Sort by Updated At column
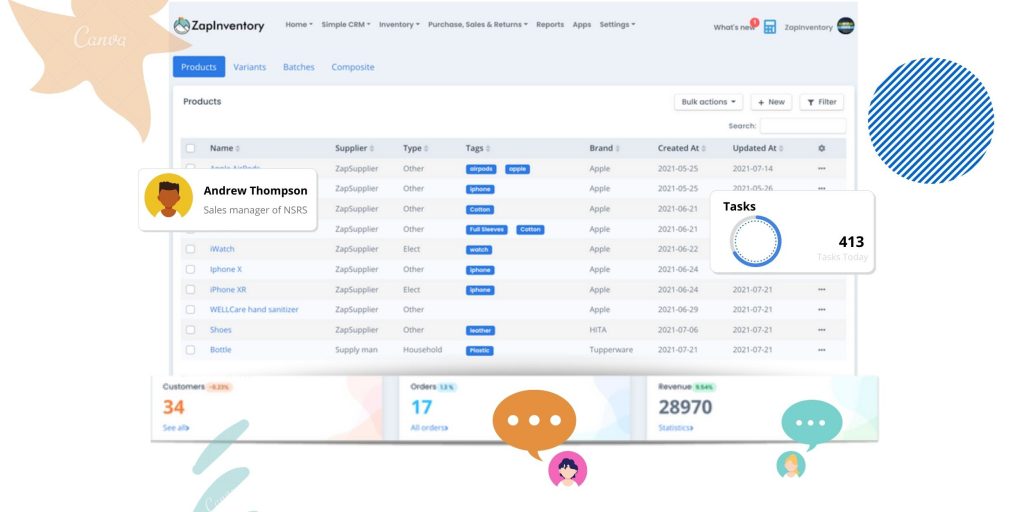1024x512 pixels. (758, 148)
